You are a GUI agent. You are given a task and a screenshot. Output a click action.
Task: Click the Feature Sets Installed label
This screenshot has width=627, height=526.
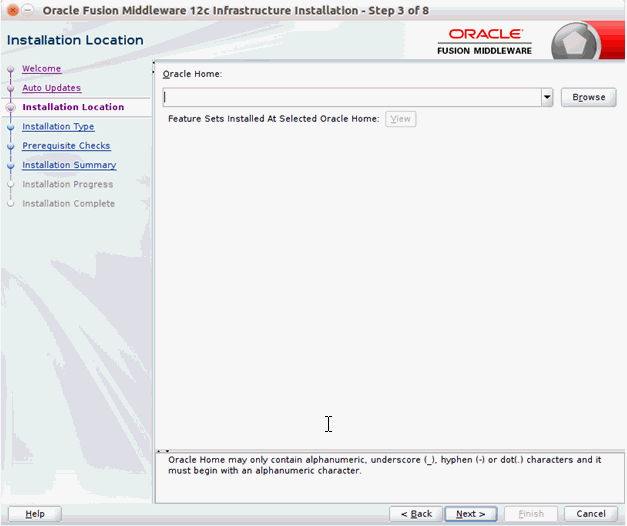(x=274, y=119)
